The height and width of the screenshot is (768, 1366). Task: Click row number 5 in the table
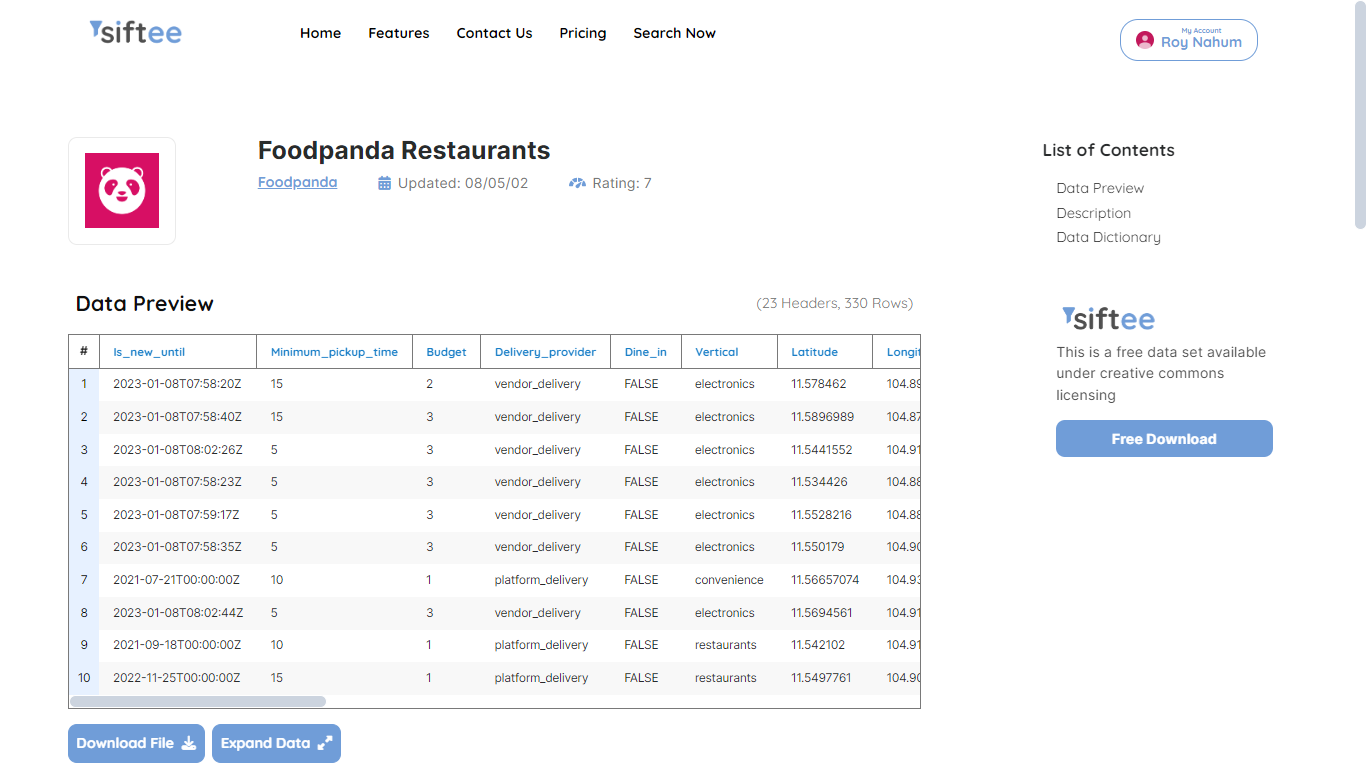tap(84, 515)
